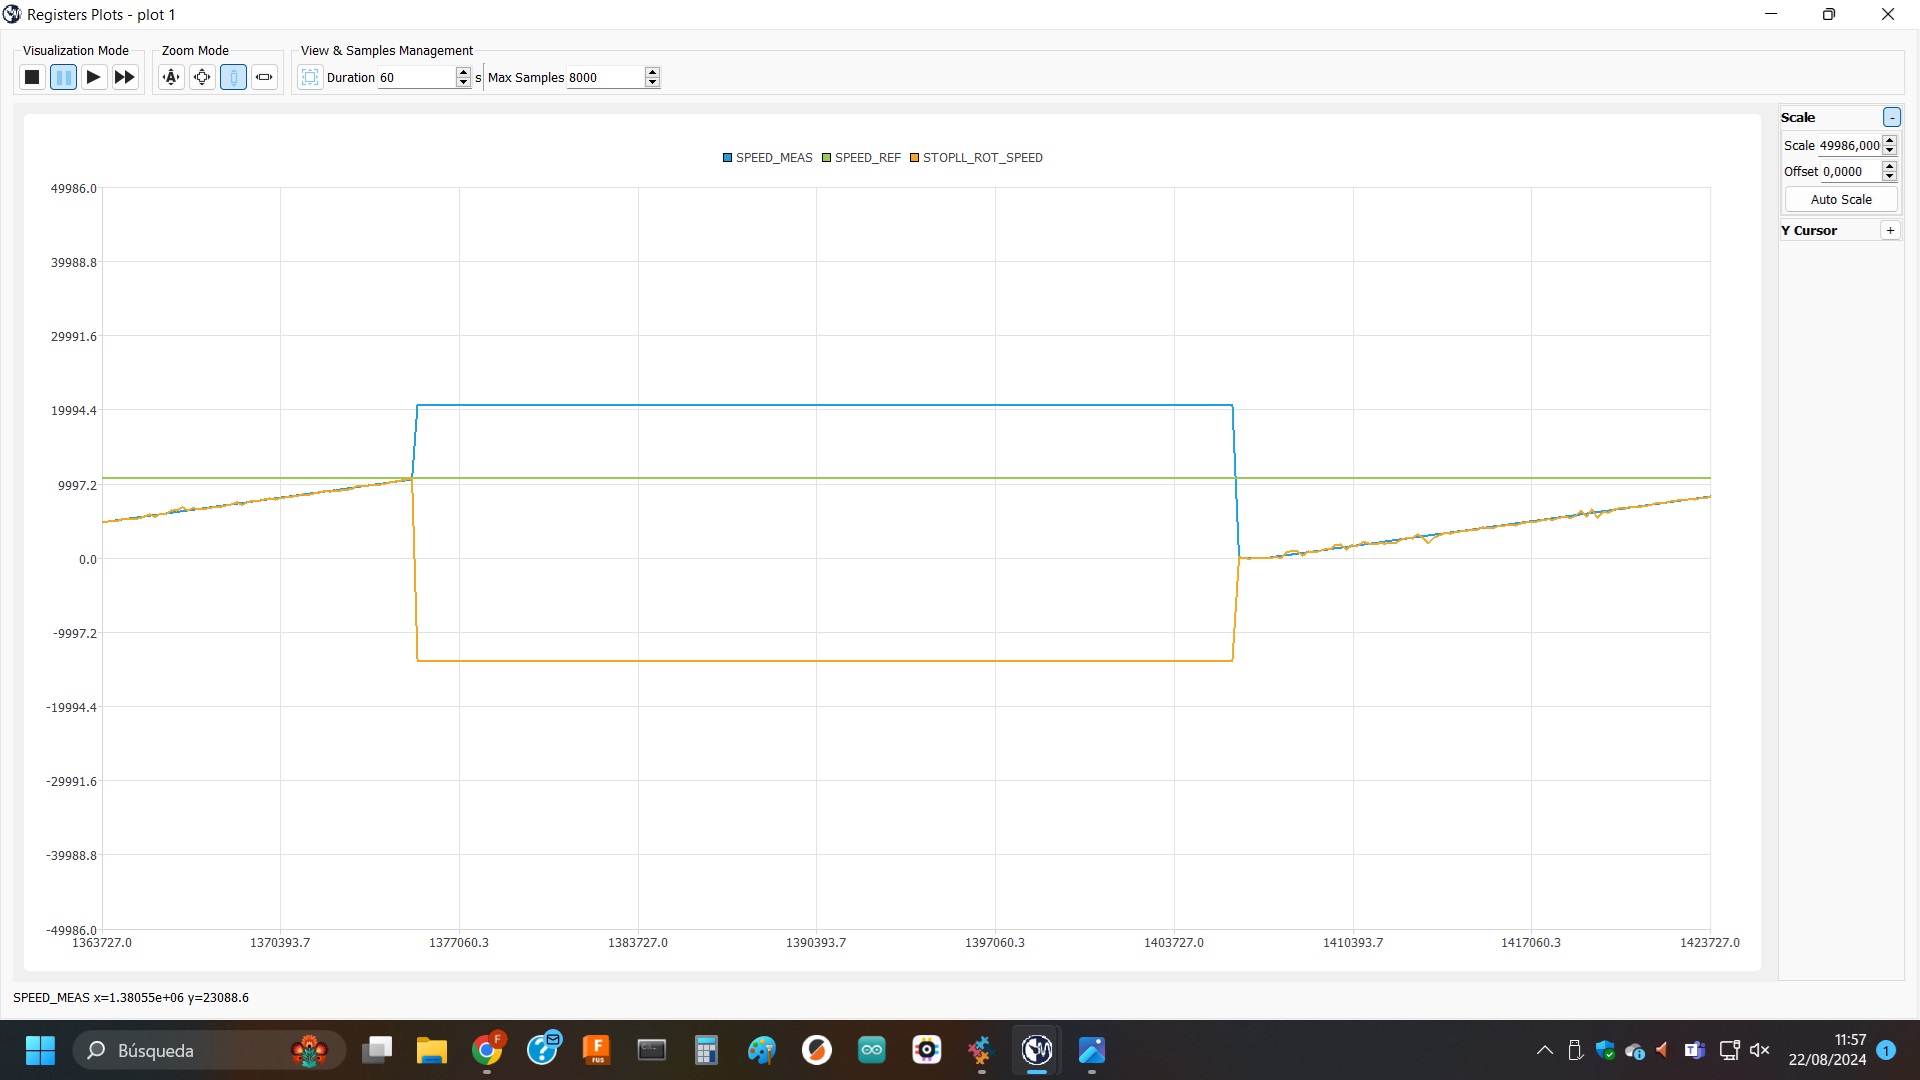
Task: Open Chrome from the taskbar
Action: point(487,1050)
